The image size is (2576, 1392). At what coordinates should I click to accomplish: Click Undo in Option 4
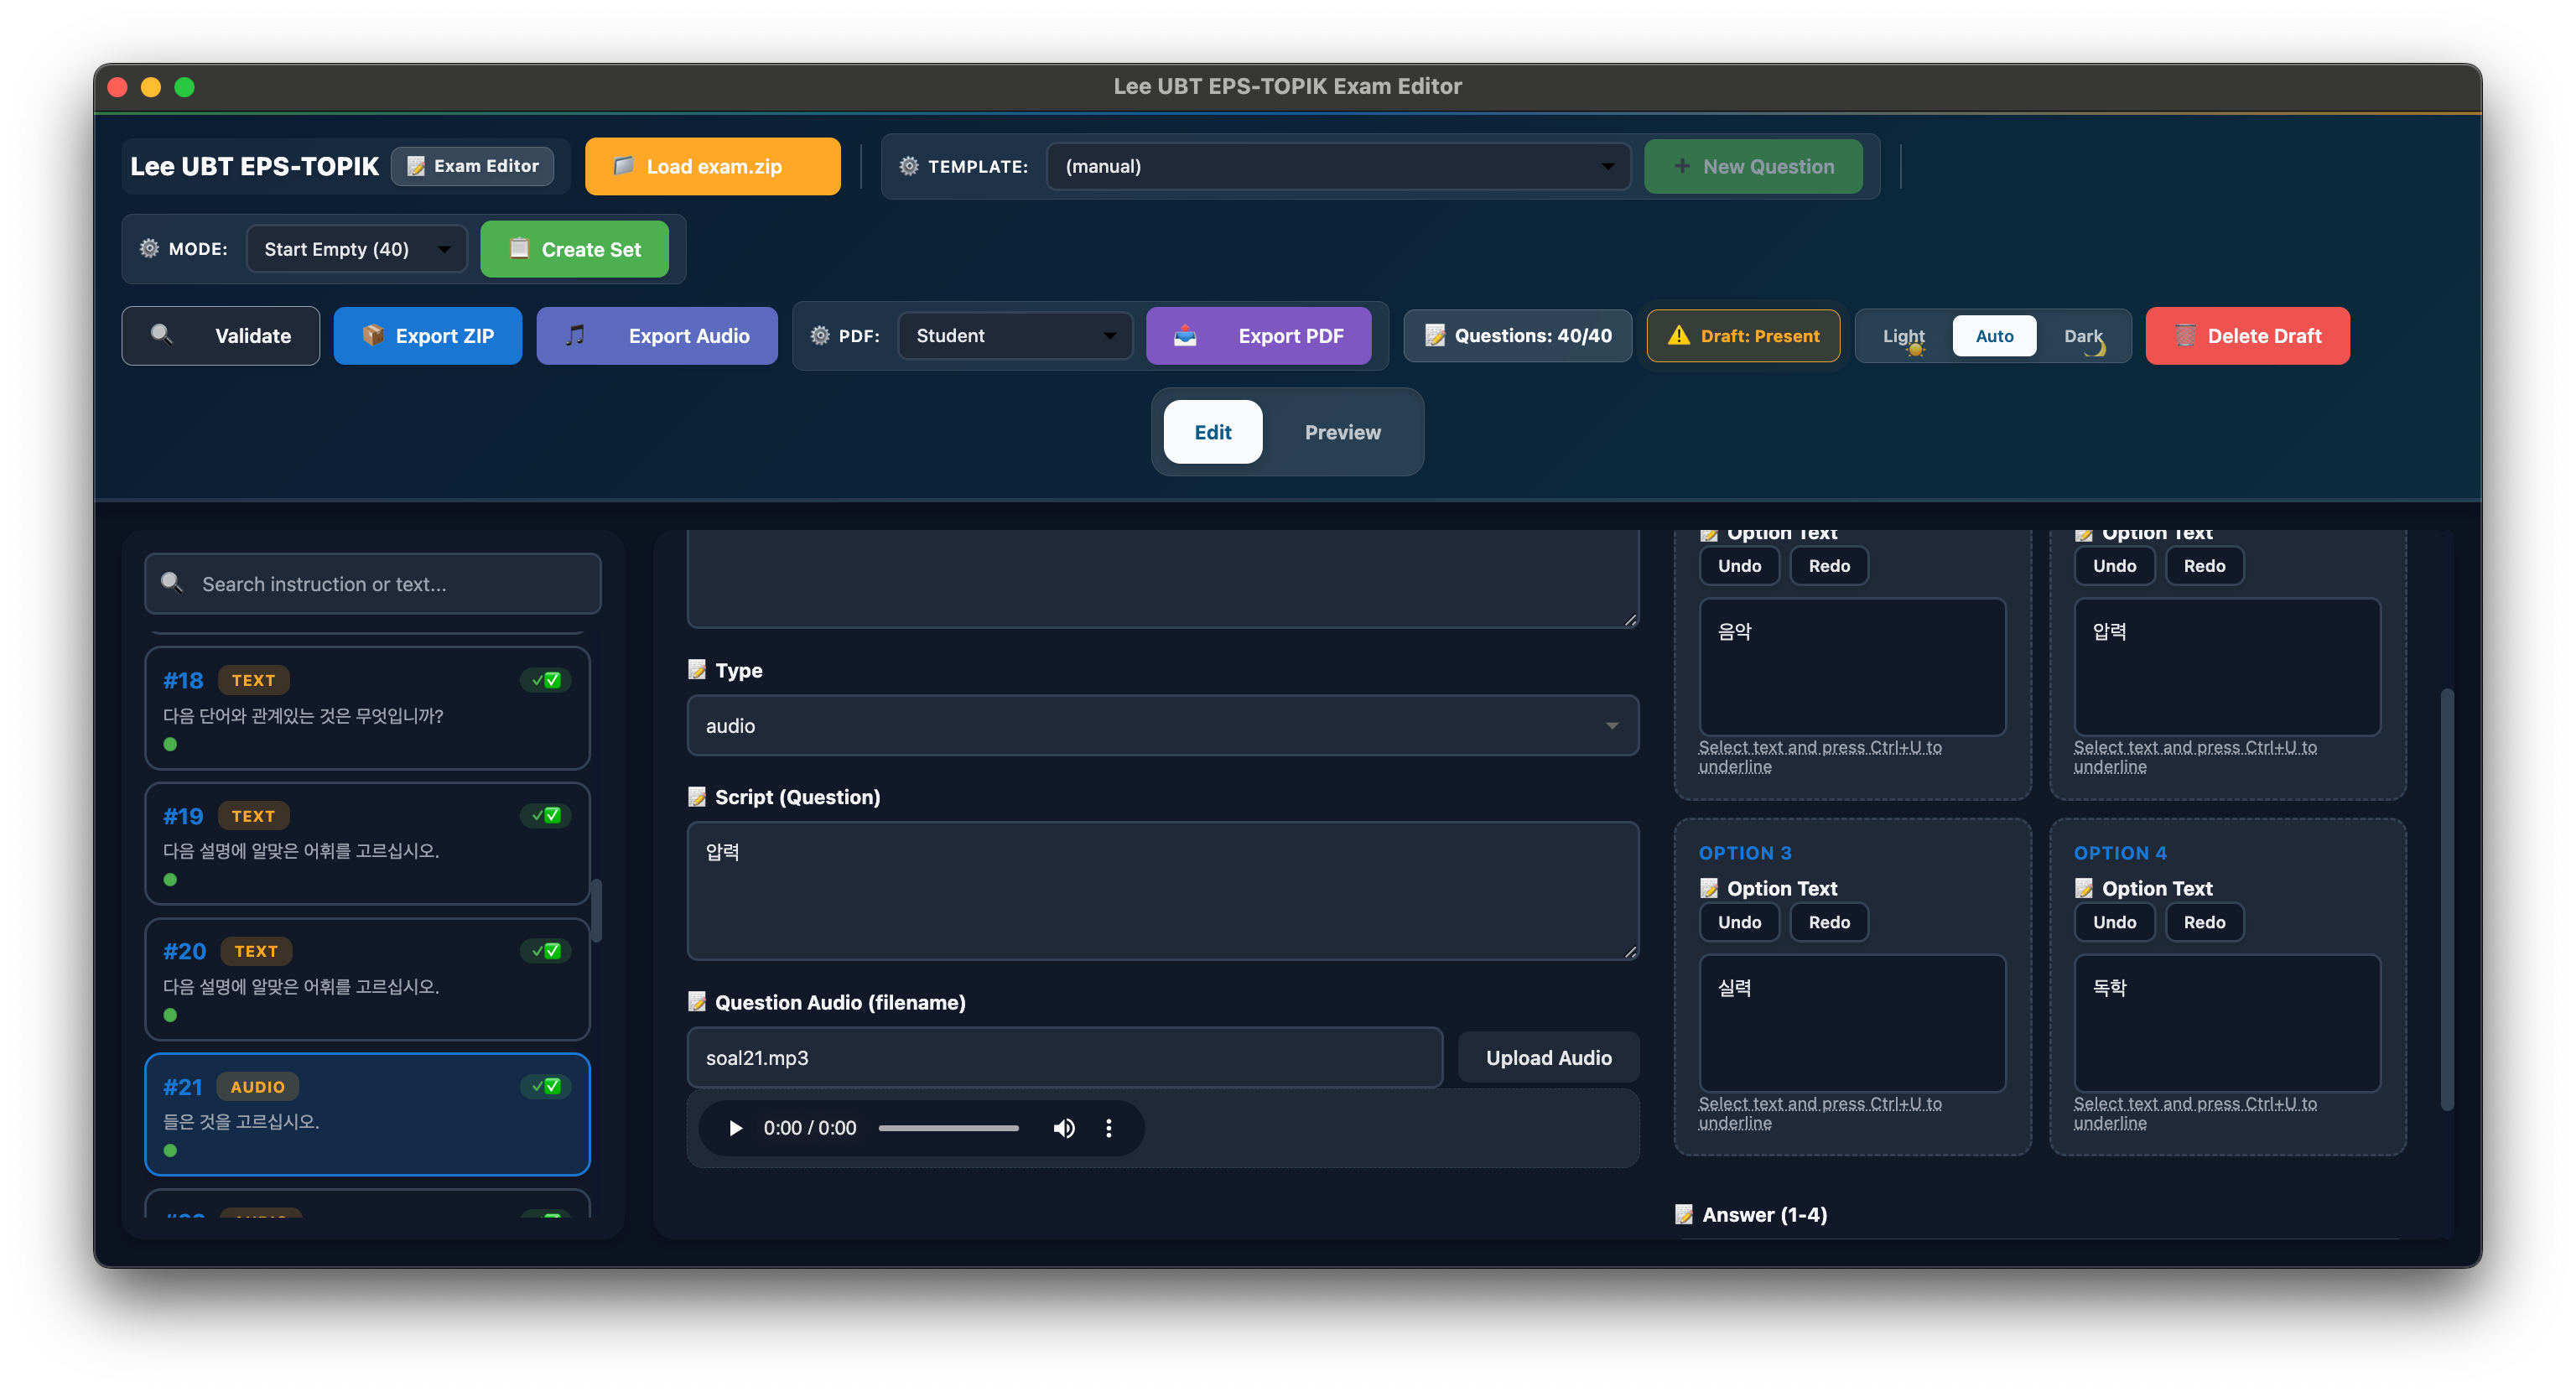(x=2114, y=921)
